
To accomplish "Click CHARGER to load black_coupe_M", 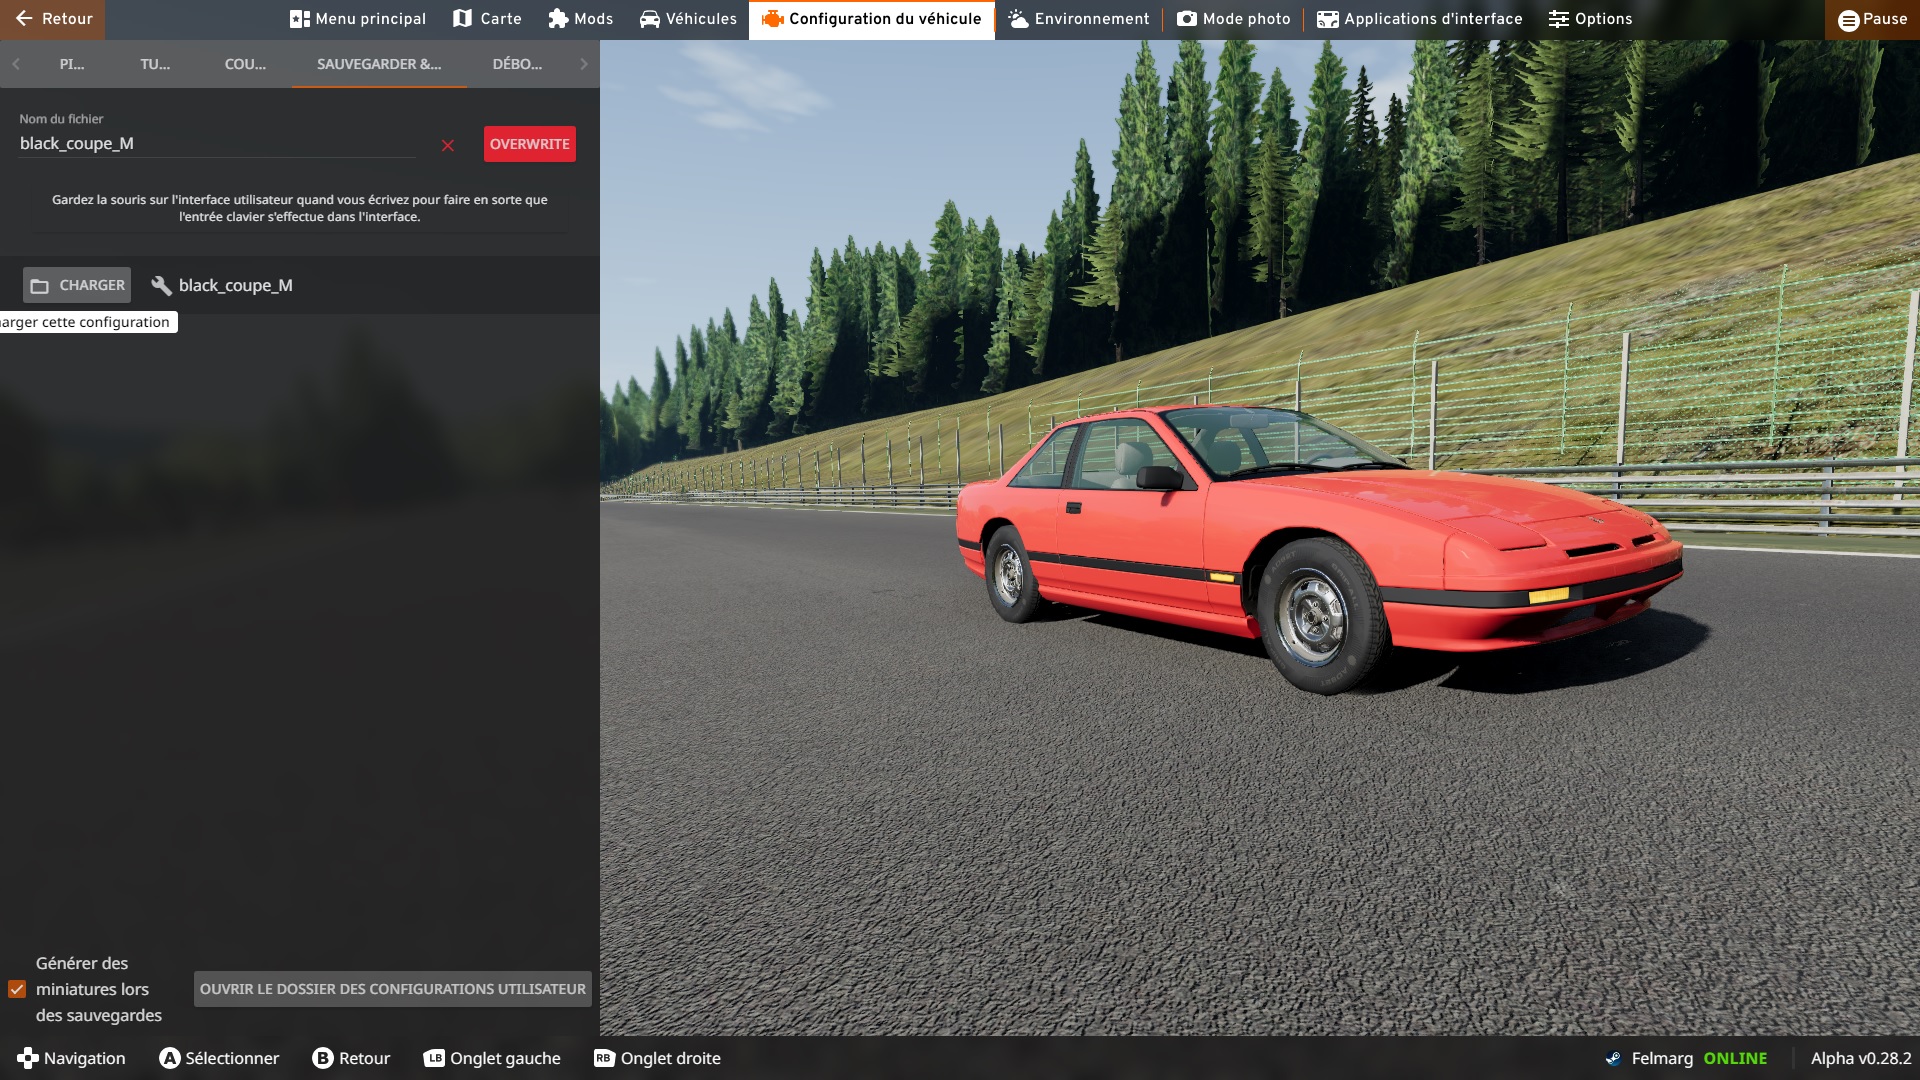I will (77, 285).
